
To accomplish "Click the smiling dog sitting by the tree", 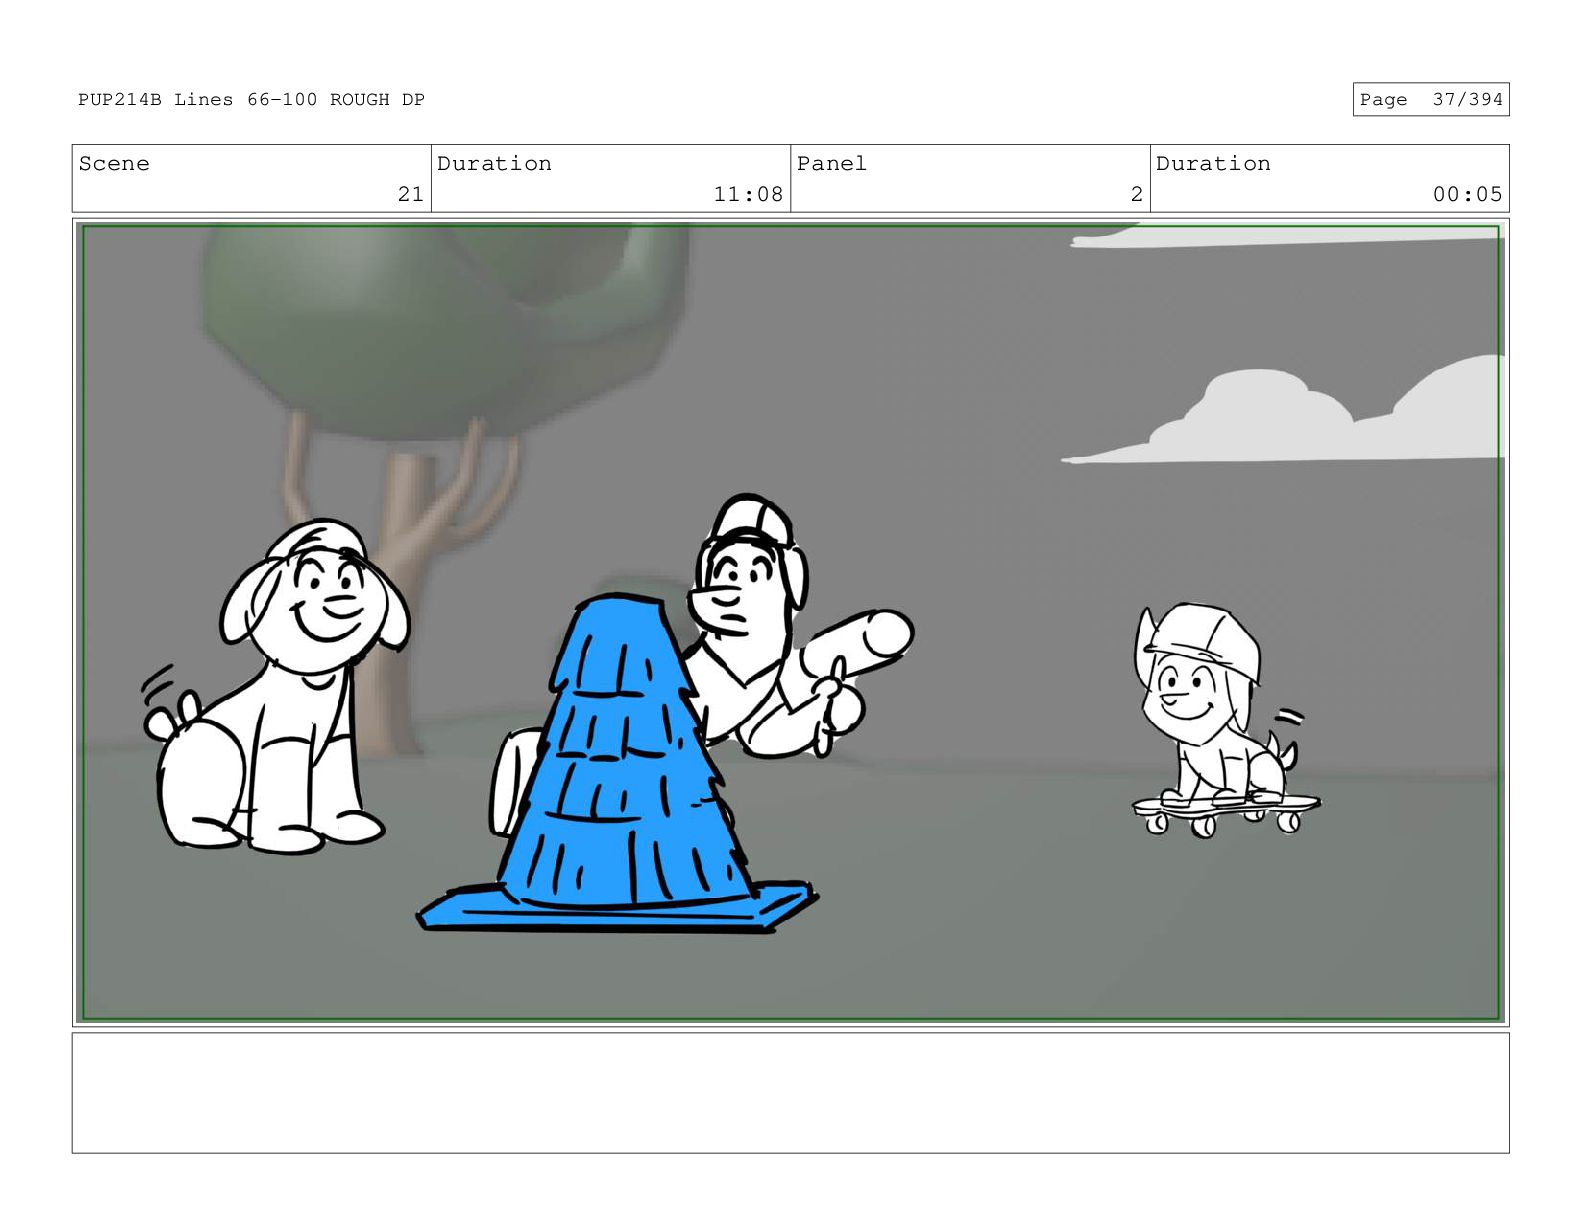I will [x=275, y=688].
